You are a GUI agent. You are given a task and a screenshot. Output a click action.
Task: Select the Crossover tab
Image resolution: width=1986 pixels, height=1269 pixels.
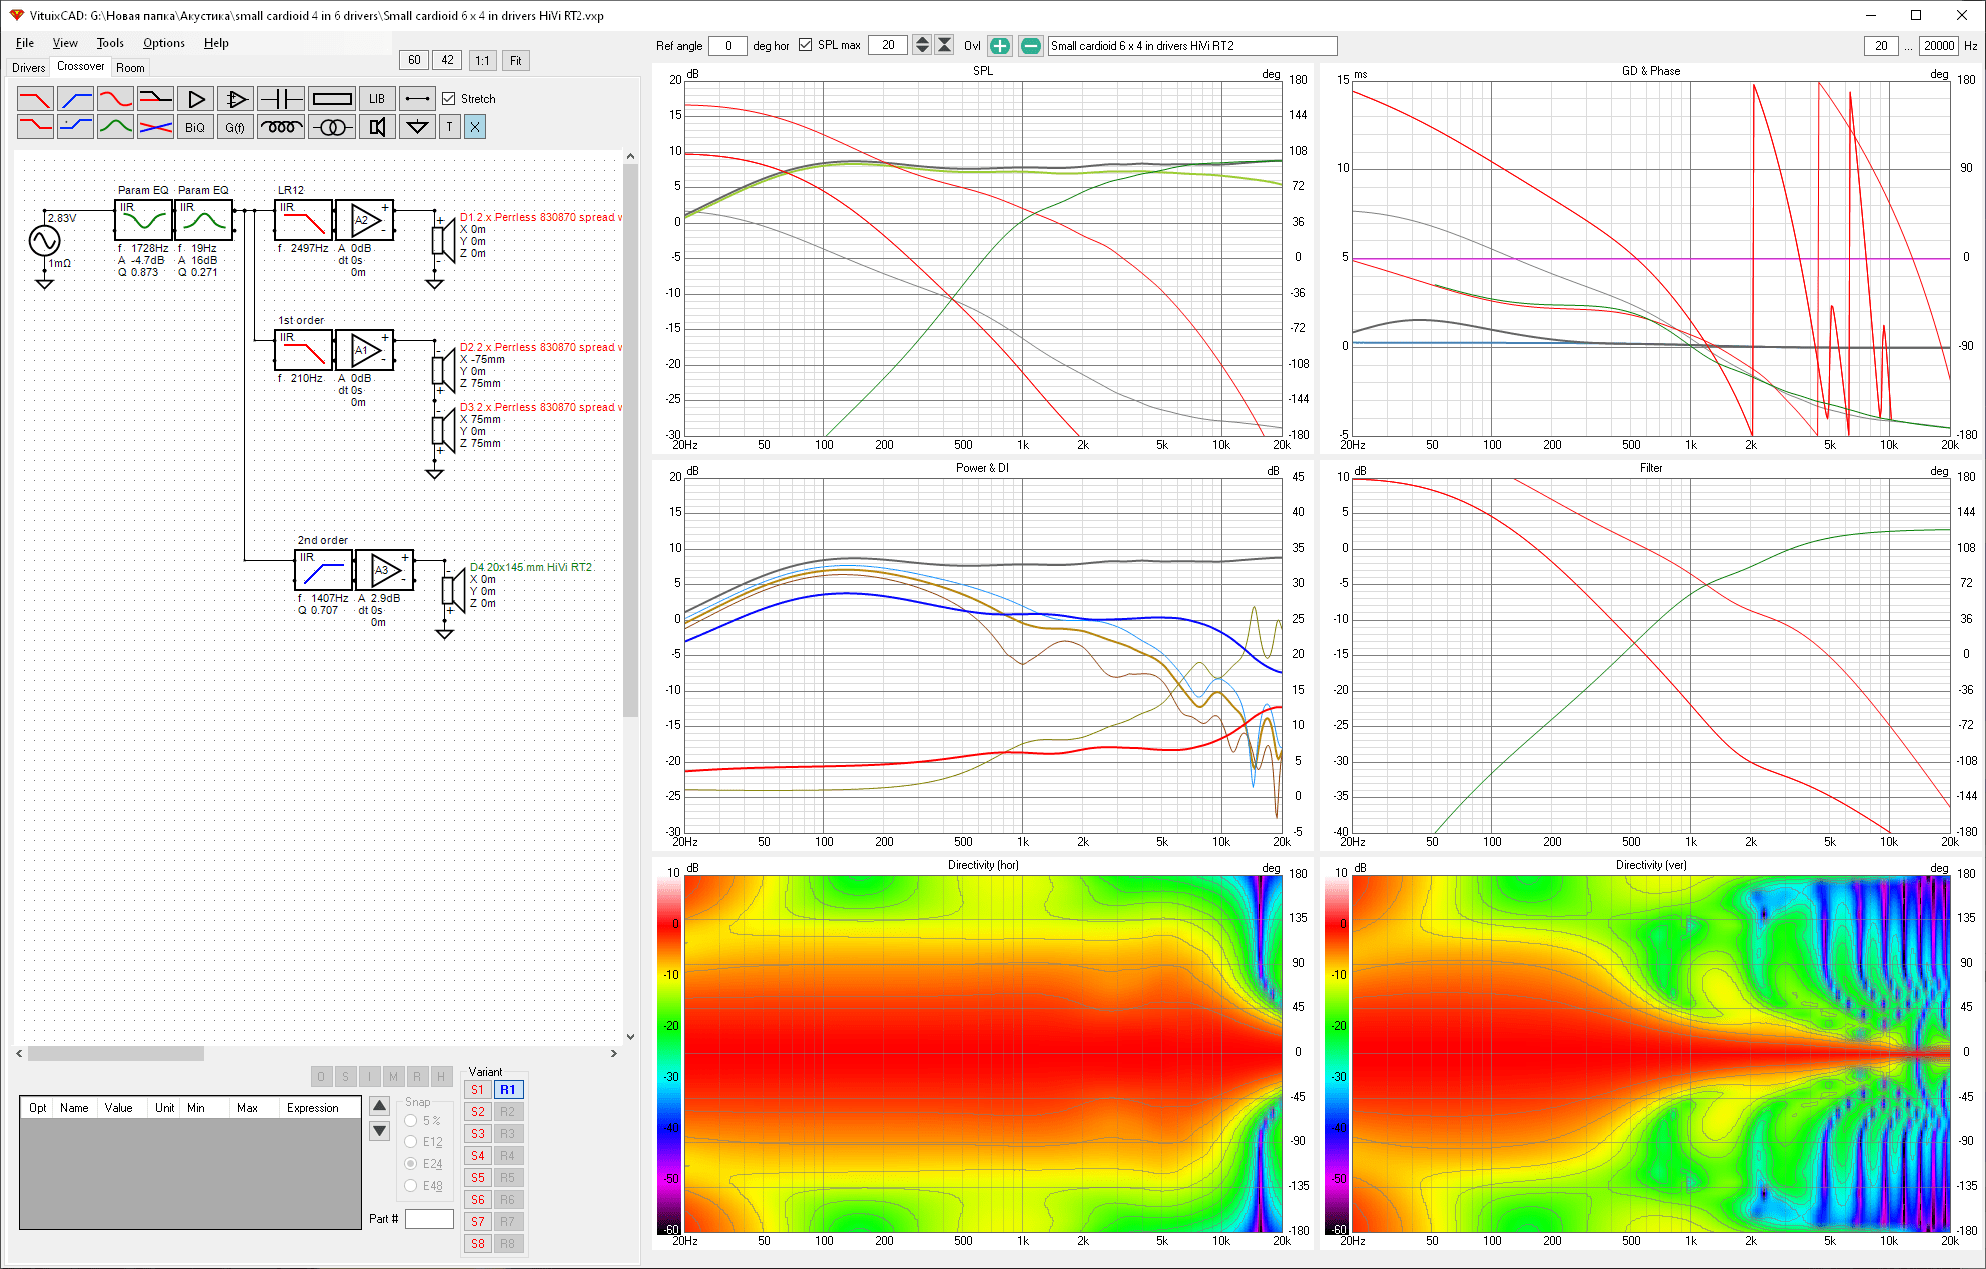coord(80,66)
